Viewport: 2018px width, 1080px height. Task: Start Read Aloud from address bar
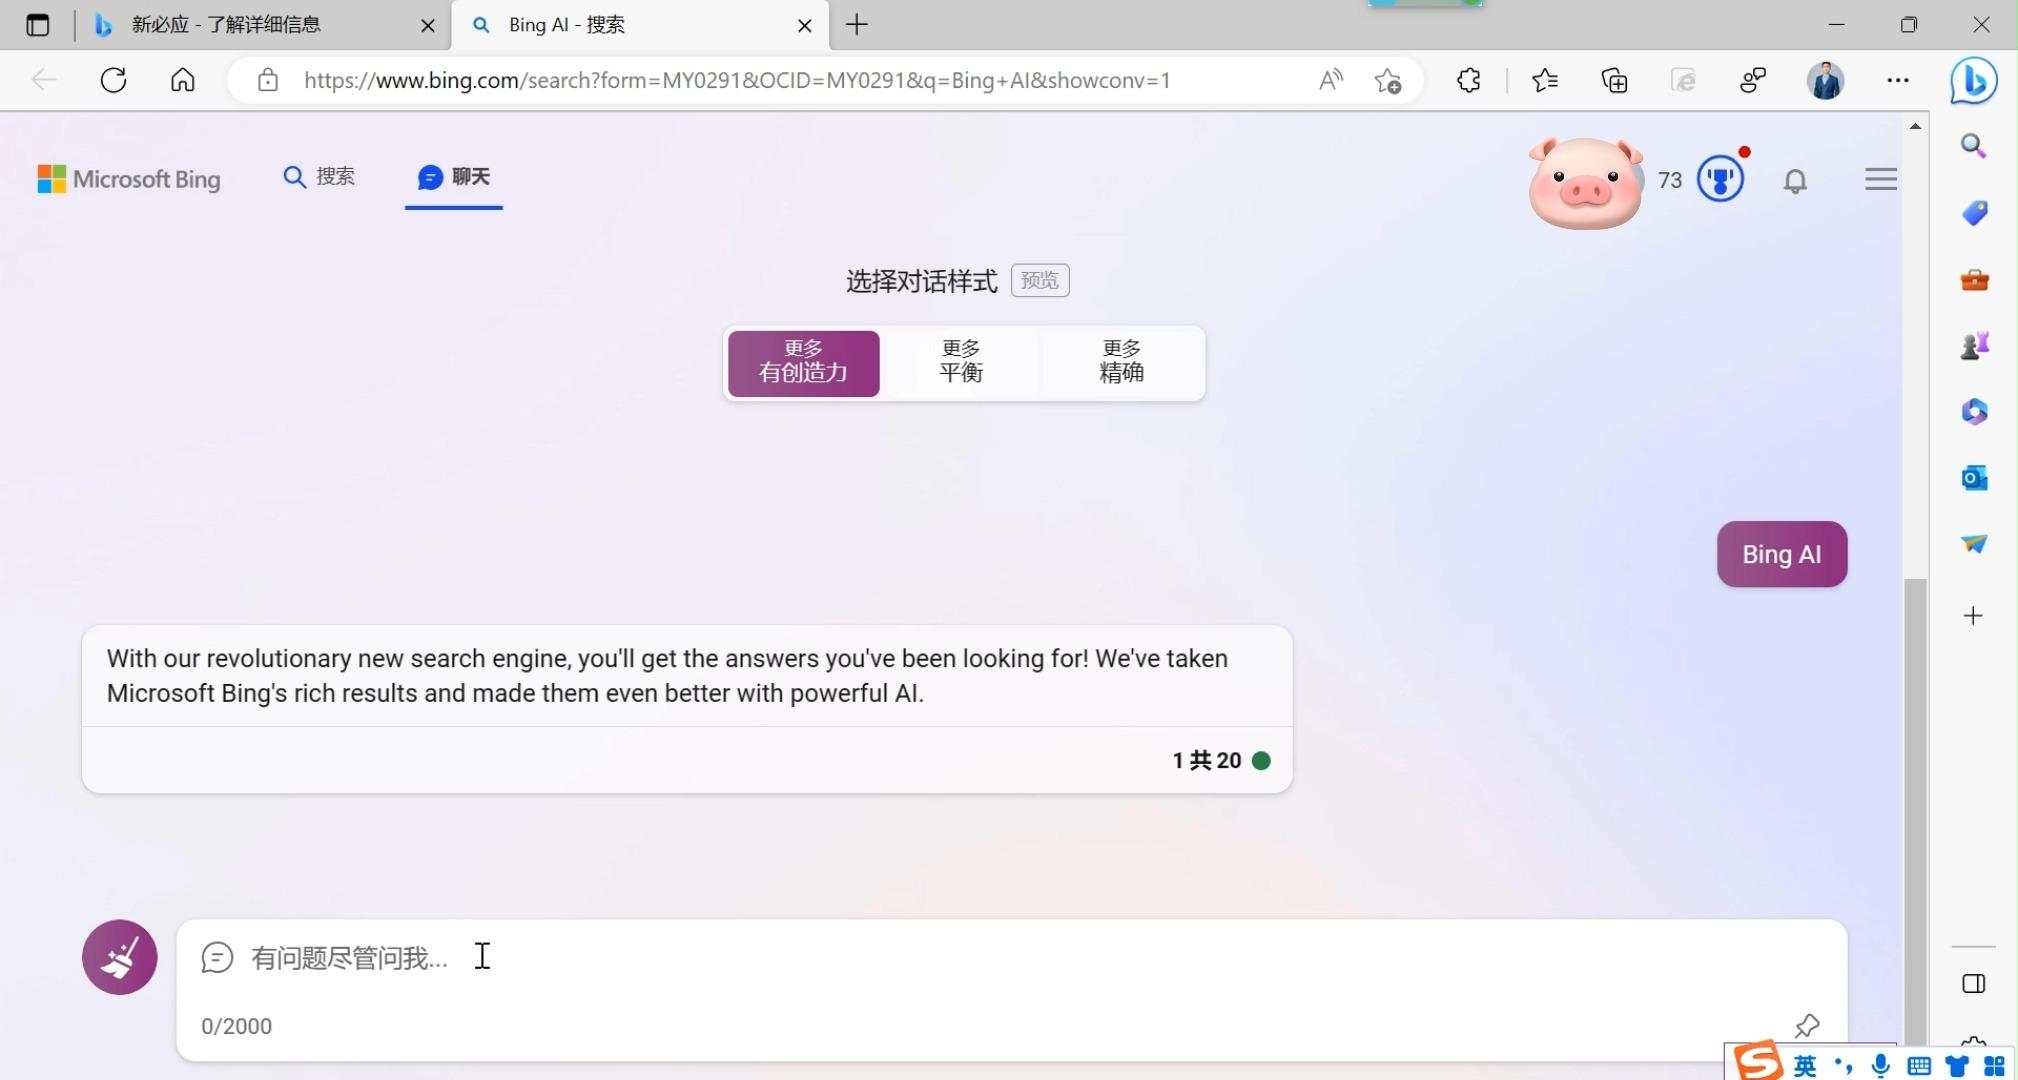pos(1331,80)
